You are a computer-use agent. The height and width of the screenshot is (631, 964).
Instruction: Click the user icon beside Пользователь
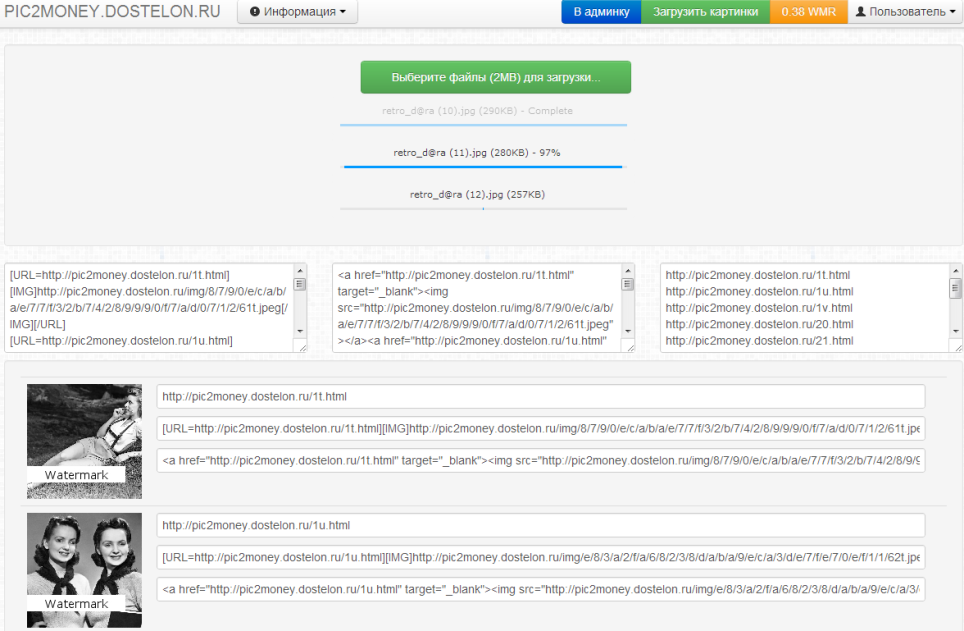coord(860,12)
